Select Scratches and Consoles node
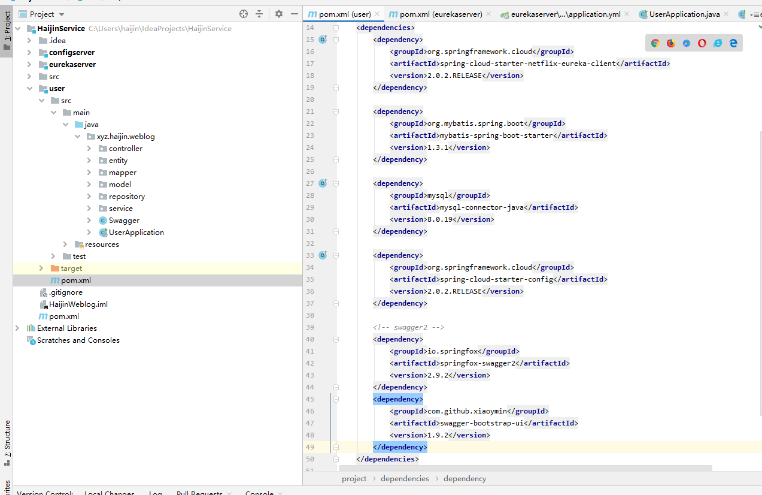The height and width of the screenshot is (495, 762). [x=78, y=341]
